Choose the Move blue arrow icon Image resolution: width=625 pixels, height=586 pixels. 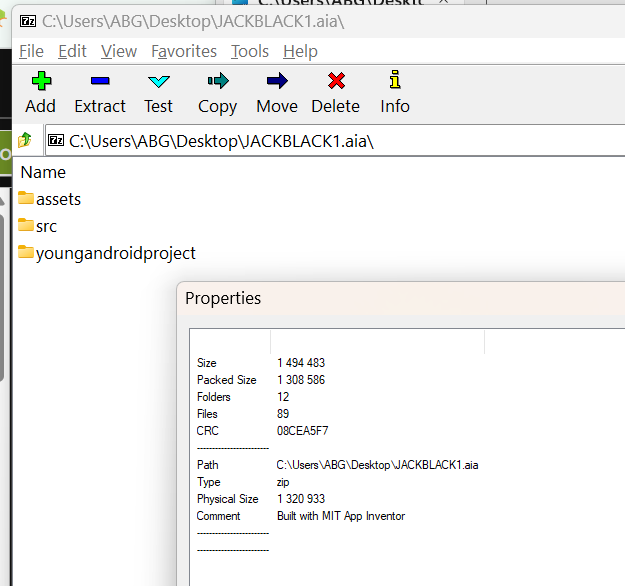point(277,81)
